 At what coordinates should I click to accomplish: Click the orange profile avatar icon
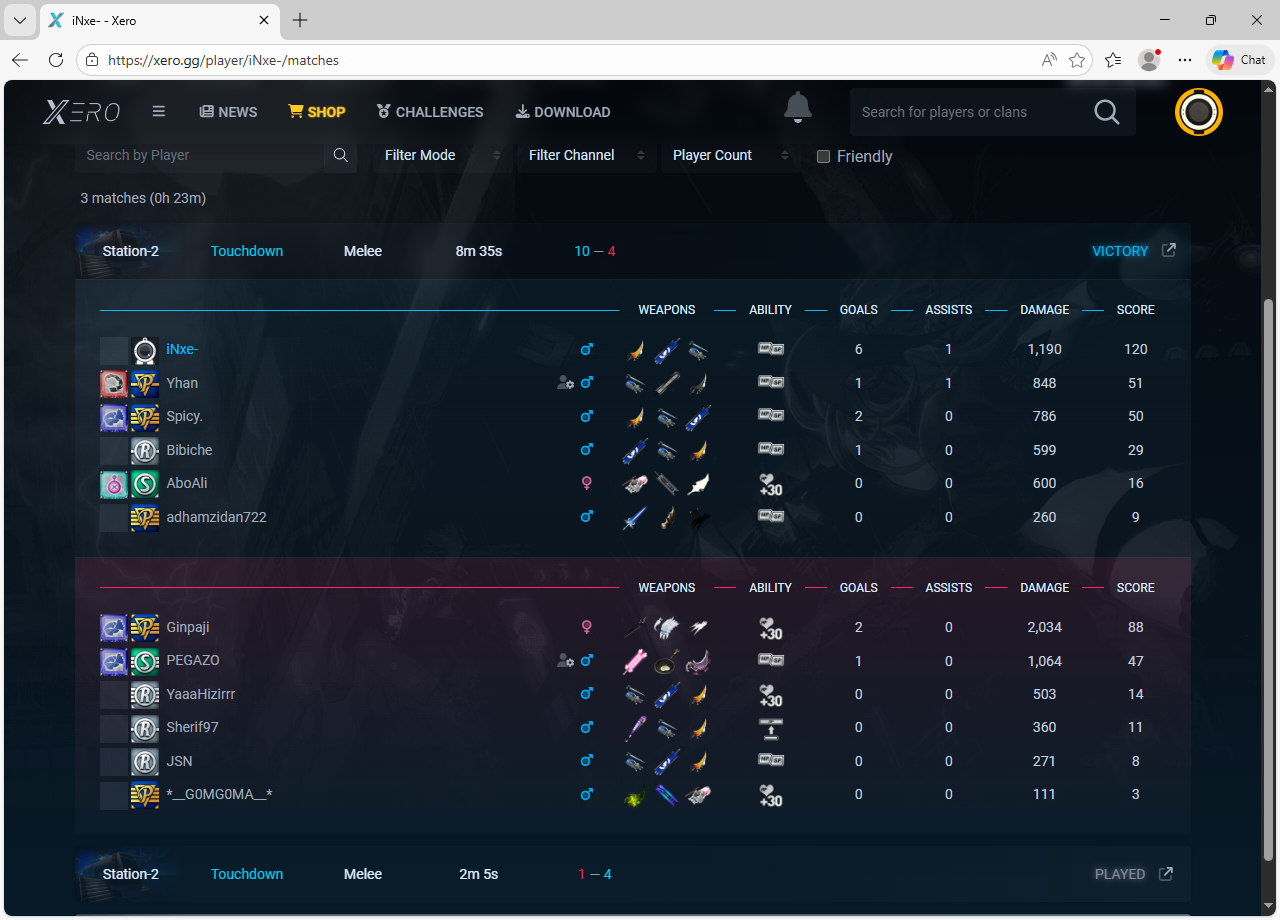tap(1198, 112)
